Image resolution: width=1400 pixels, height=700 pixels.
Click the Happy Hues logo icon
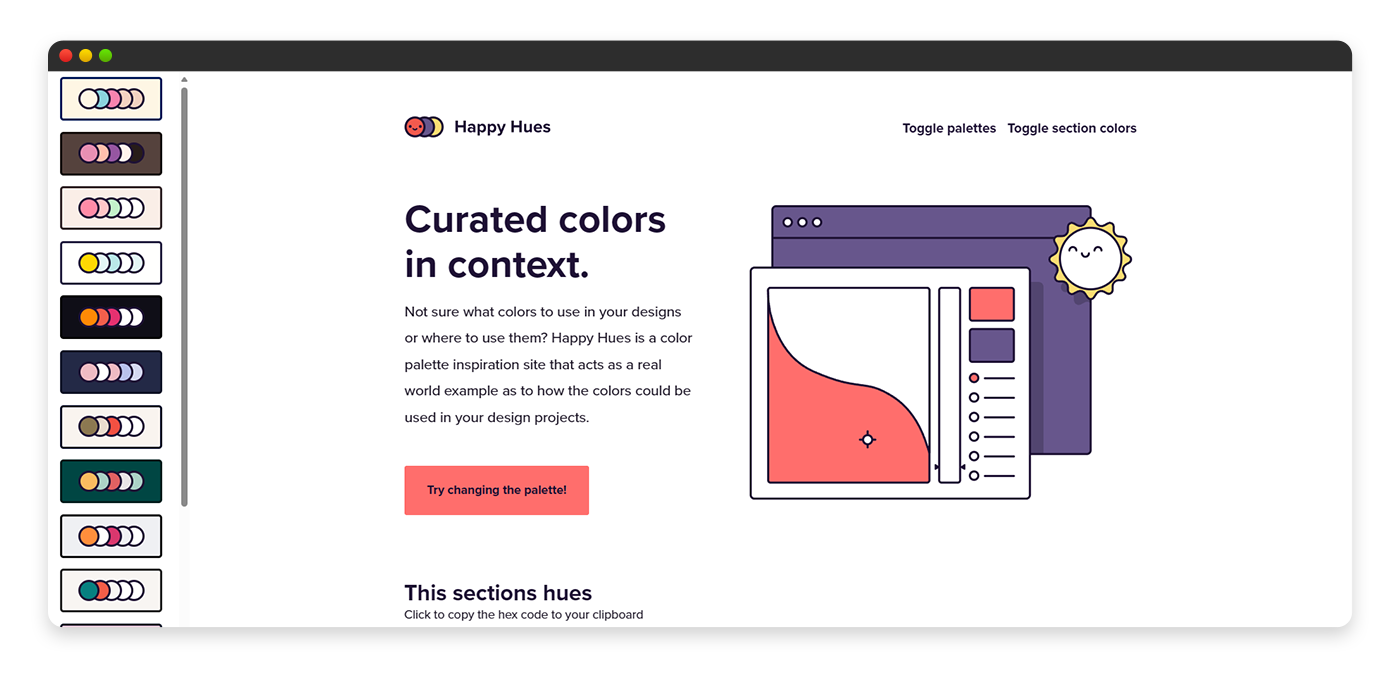pyautogui.click(x=424, y=127)
